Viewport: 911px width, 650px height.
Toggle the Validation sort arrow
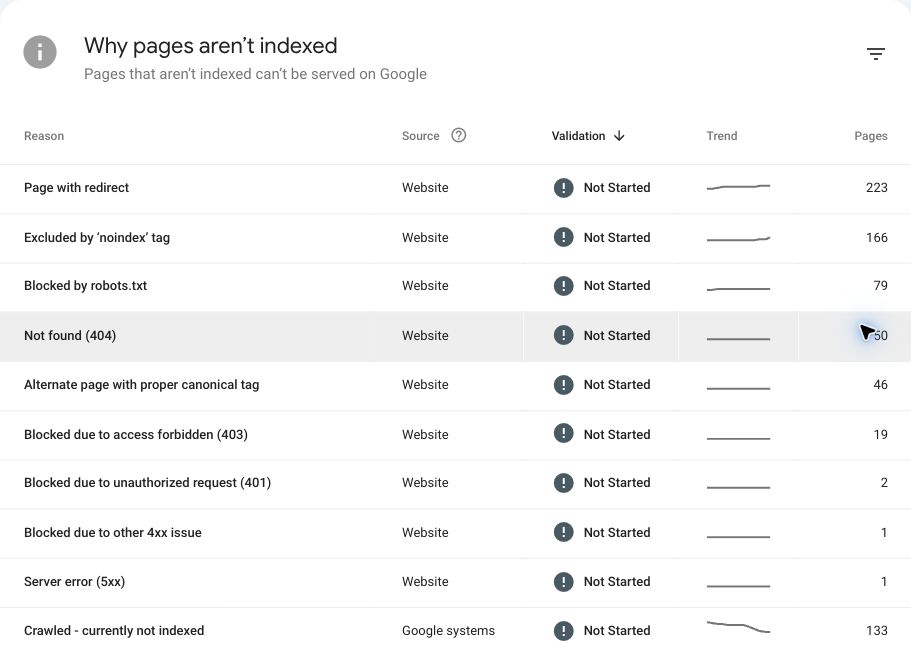coord(619,135)
